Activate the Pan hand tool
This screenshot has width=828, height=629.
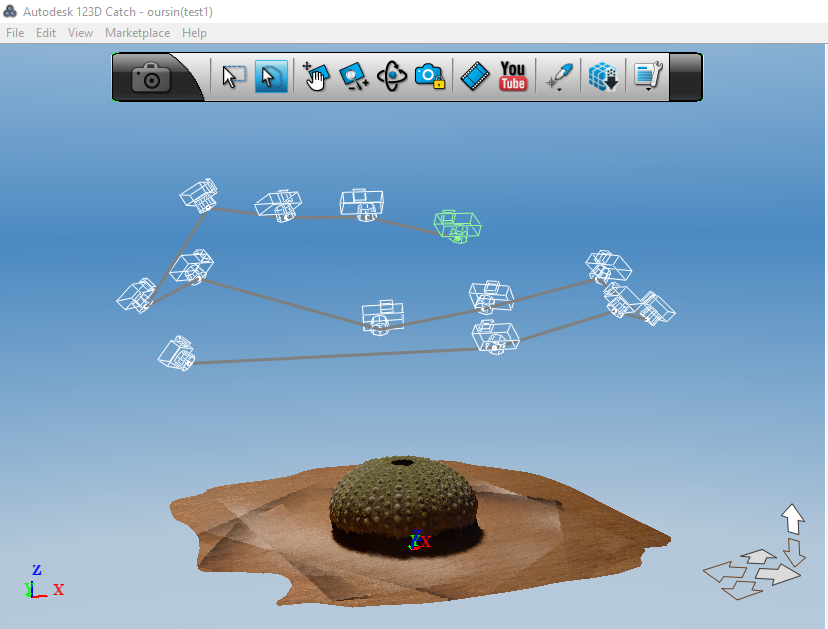(x=316, y=77)
